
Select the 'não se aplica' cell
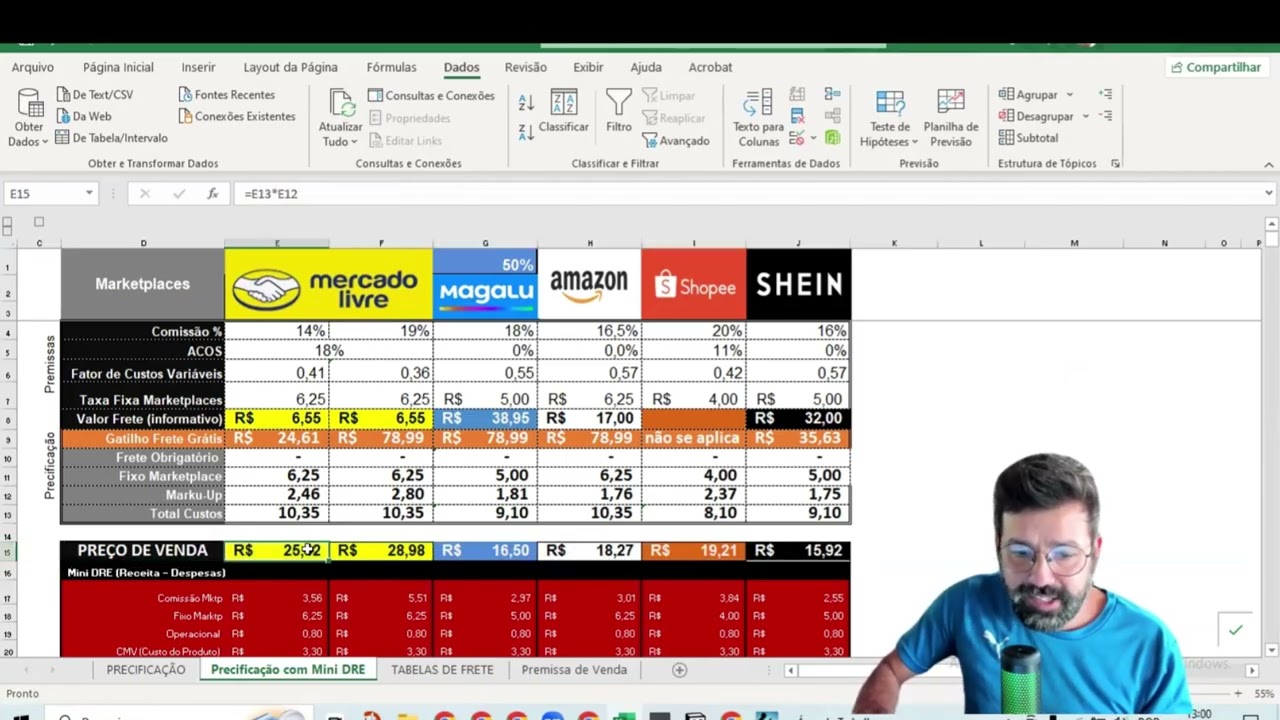pyautogui.click(x=694, y=437)
